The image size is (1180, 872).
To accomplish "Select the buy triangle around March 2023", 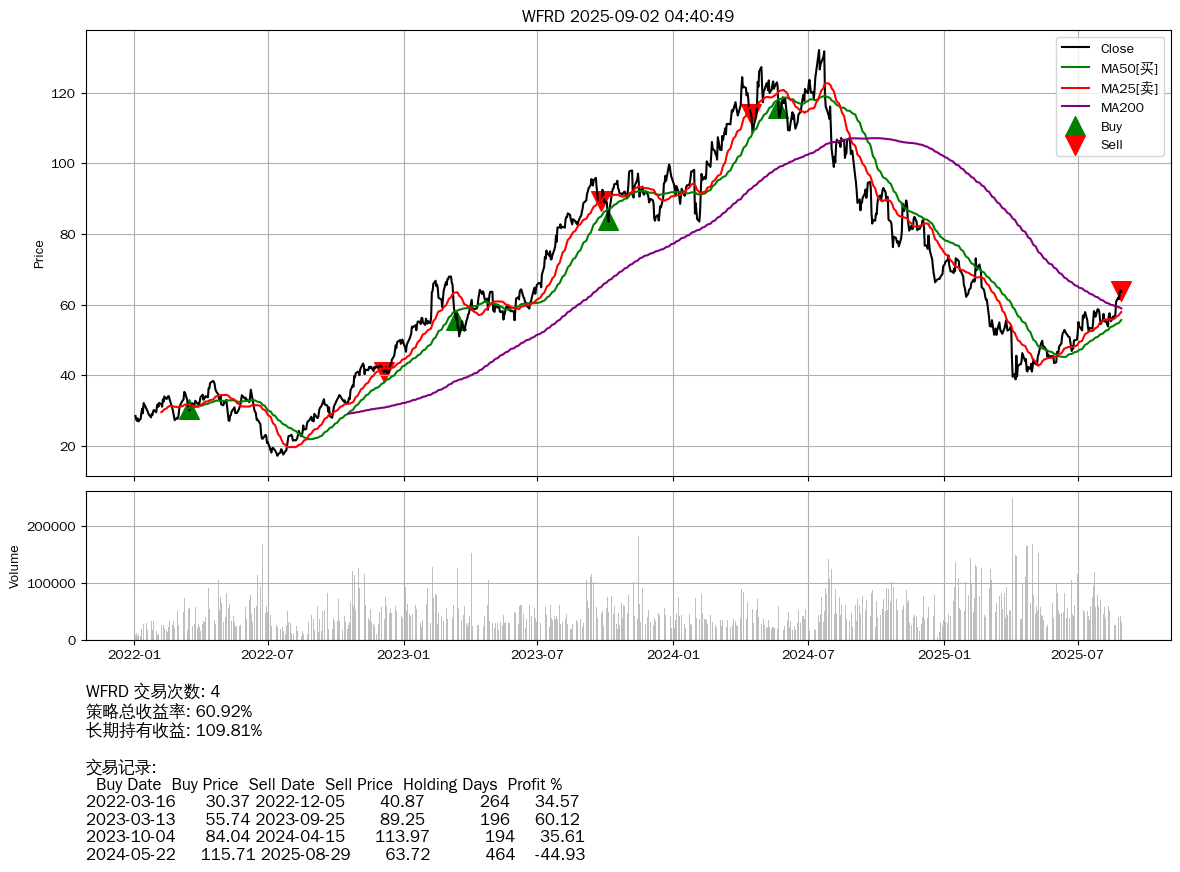I will tap(456, 320).
